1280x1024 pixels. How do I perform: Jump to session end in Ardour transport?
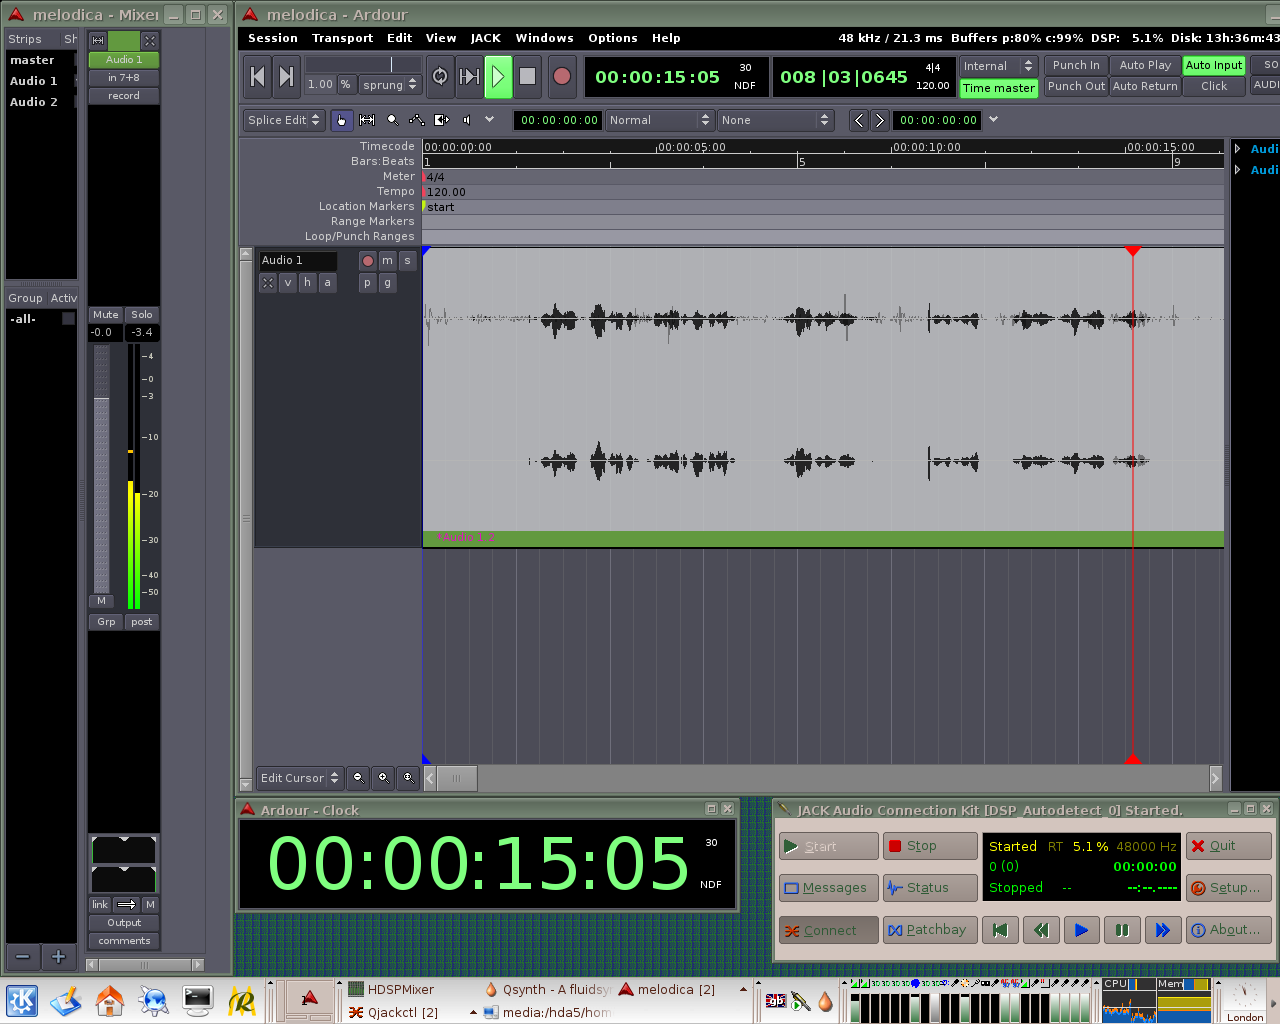[286, 77]
